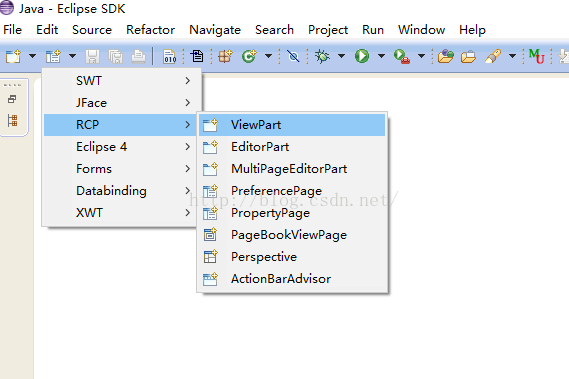Click the properties document toolbar icon
The height and width of the screenshot is (379, 569).
tap(197, 56)
